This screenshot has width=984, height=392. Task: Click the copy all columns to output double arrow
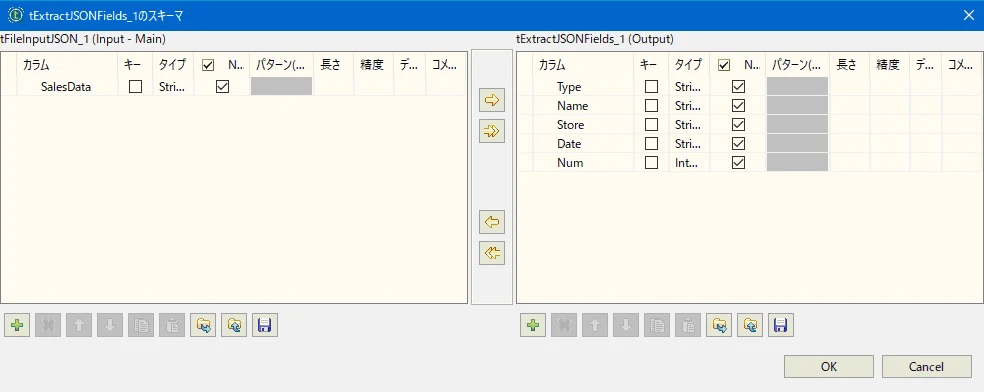(x=492, y=131)
